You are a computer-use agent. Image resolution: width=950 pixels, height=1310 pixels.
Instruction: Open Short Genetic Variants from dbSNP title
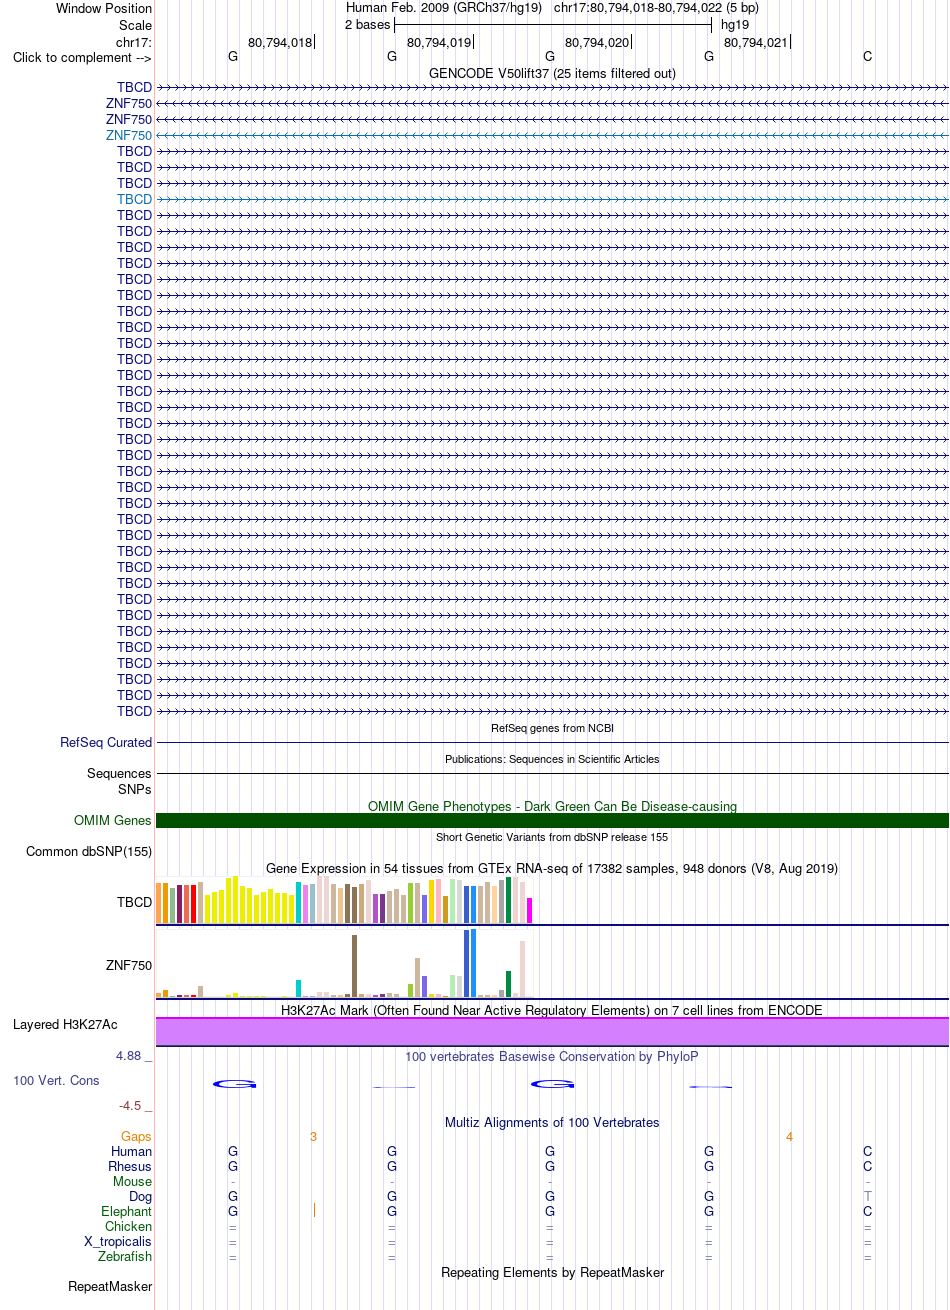tap(552, 837)
